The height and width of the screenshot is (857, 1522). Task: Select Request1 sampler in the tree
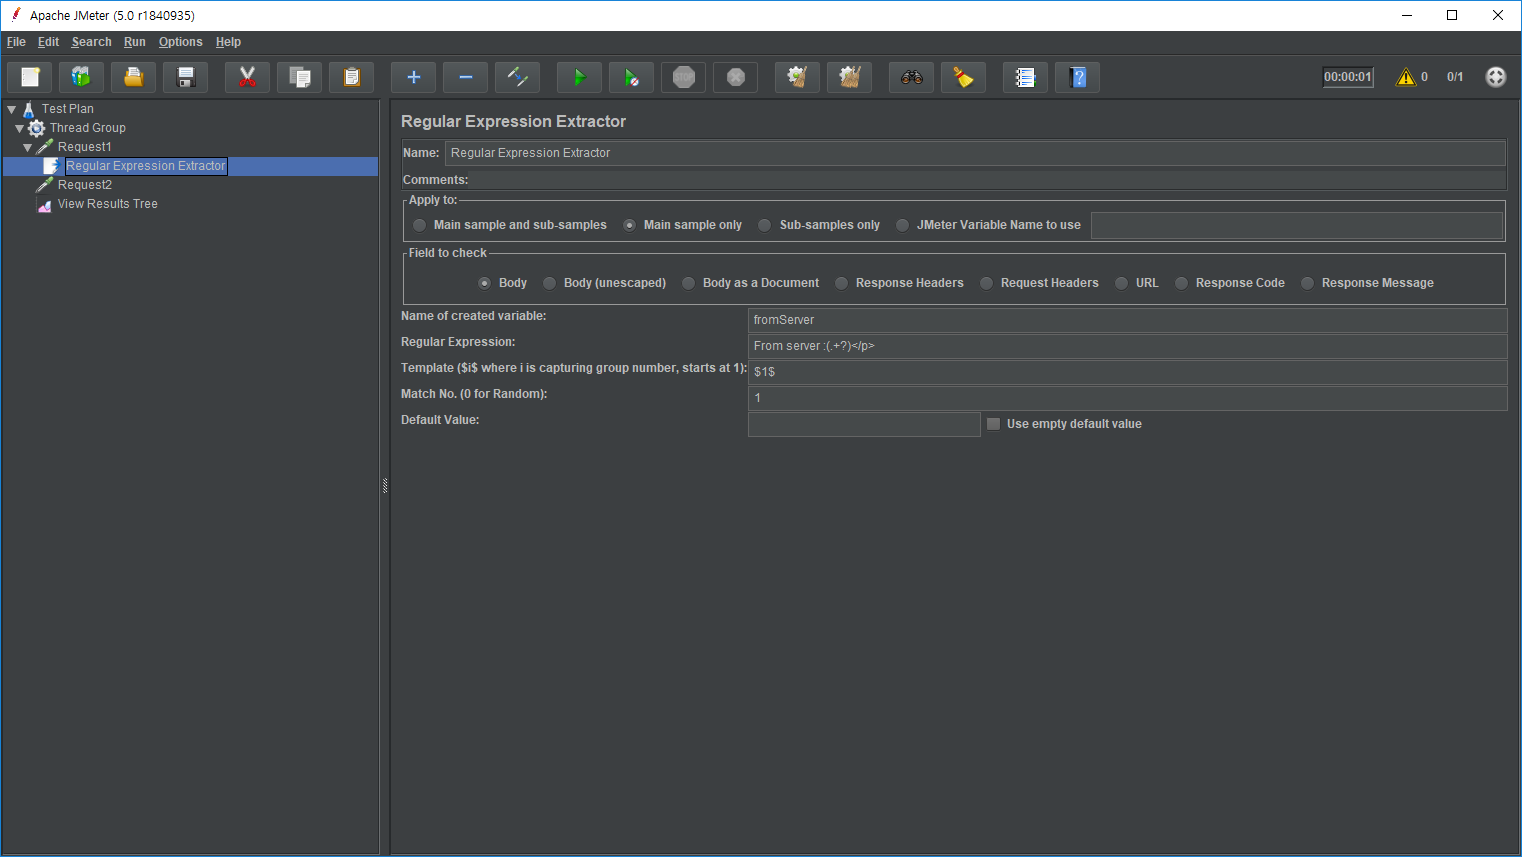point(85,147)
